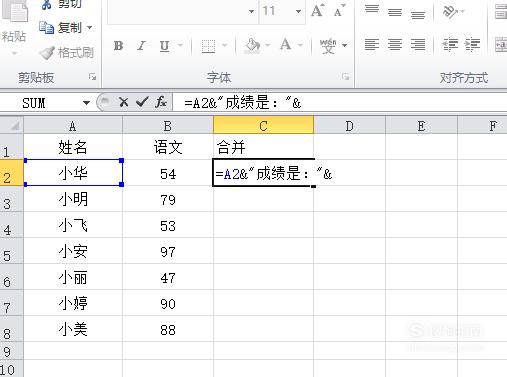Open fill color dropdown arrow
The width and height of the screenshot is (507, 377).
click(x=267, y=45)
